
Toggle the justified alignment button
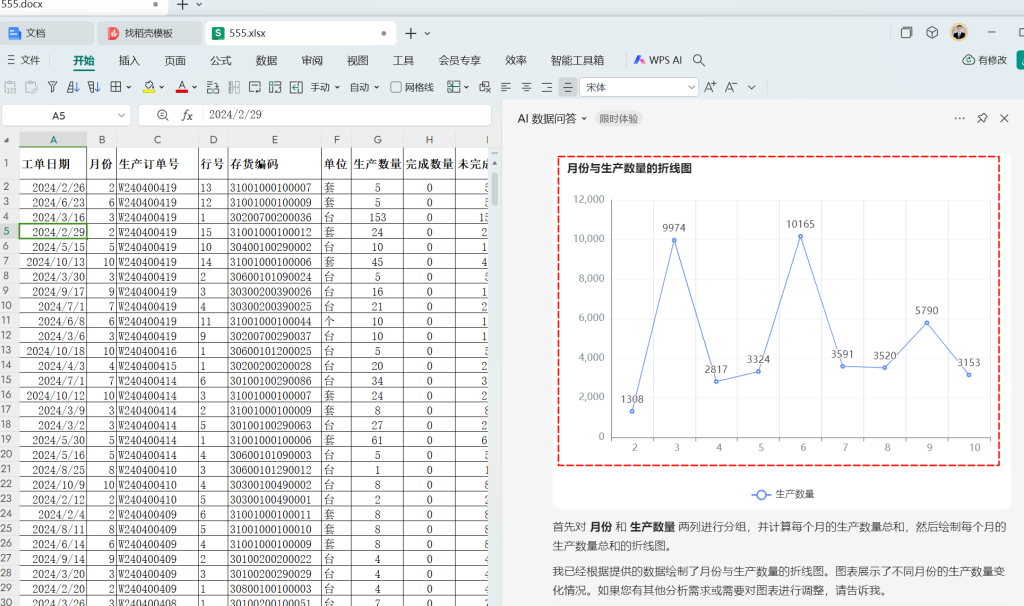pos(568,87)
